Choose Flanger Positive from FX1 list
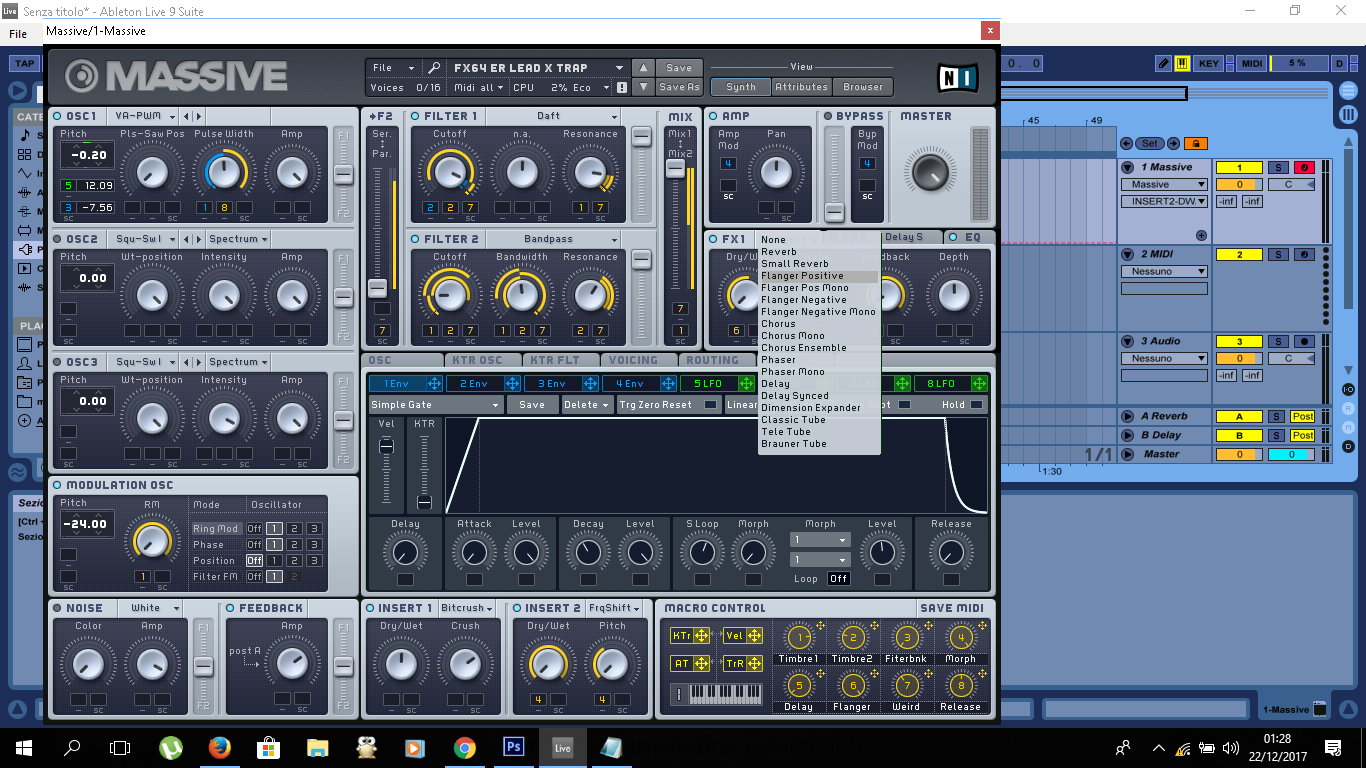The width and height of the screenshot is (1366, 768). 818,276
